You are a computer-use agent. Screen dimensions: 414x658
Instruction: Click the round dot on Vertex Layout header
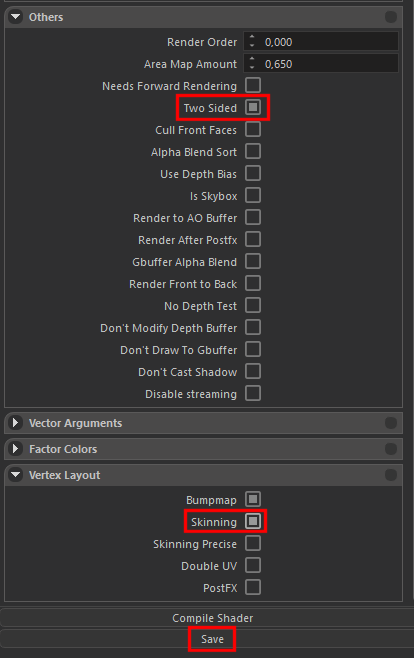tap(391, 475)
